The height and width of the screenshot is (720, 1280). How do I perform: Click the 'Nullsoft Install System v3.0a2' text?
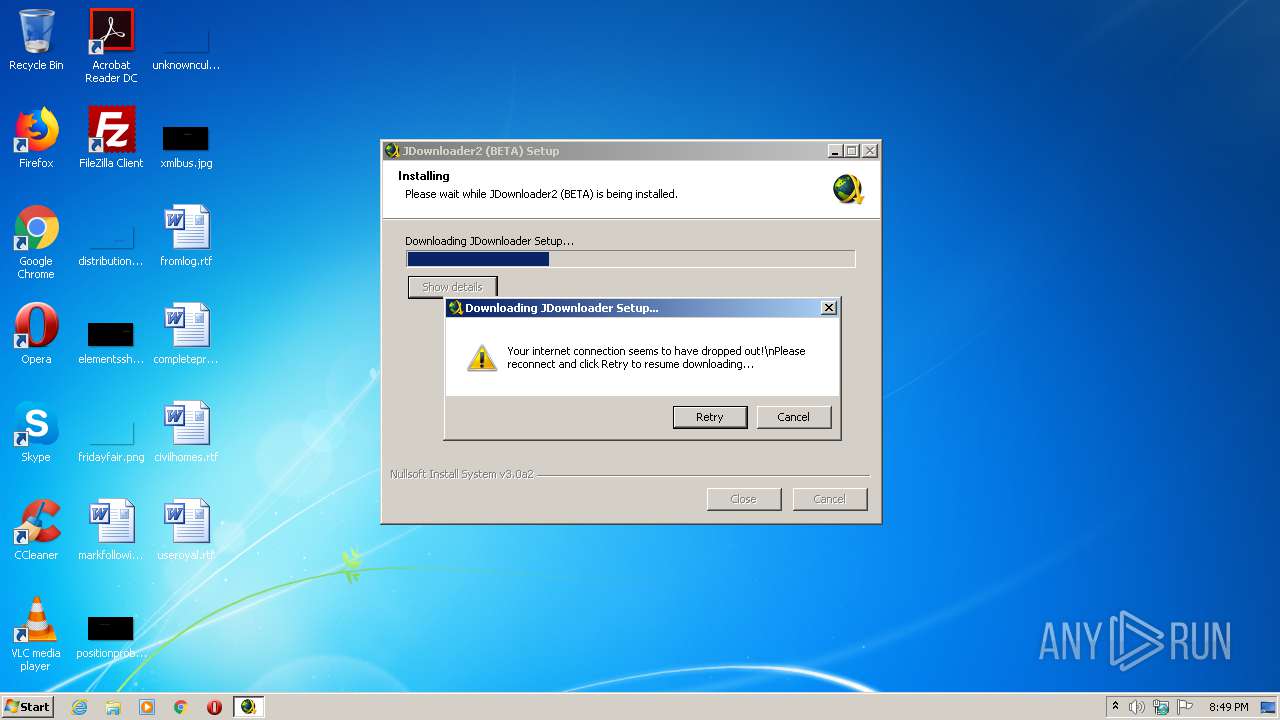click(x=462, y=474)
